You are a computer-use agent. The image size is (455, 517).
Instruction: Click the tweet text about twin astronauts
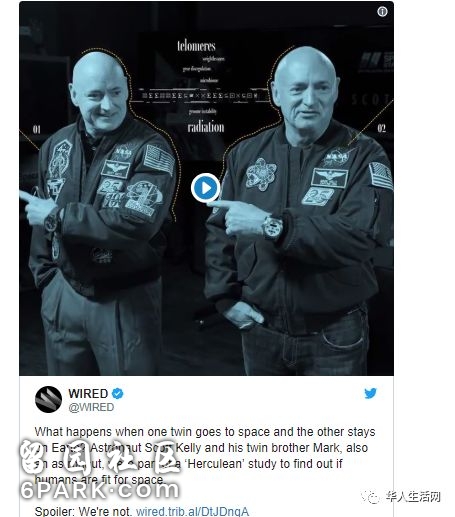click(205, 455)
